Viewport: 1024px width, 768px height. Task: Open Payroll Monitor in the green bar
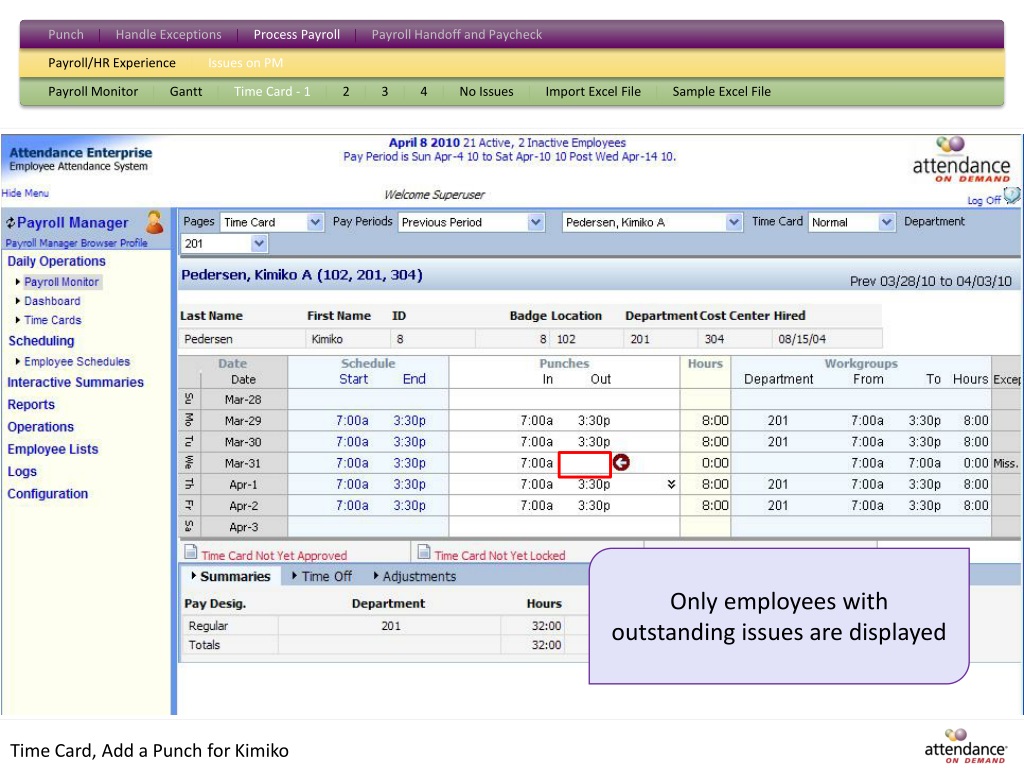click(x=93, y=91)
